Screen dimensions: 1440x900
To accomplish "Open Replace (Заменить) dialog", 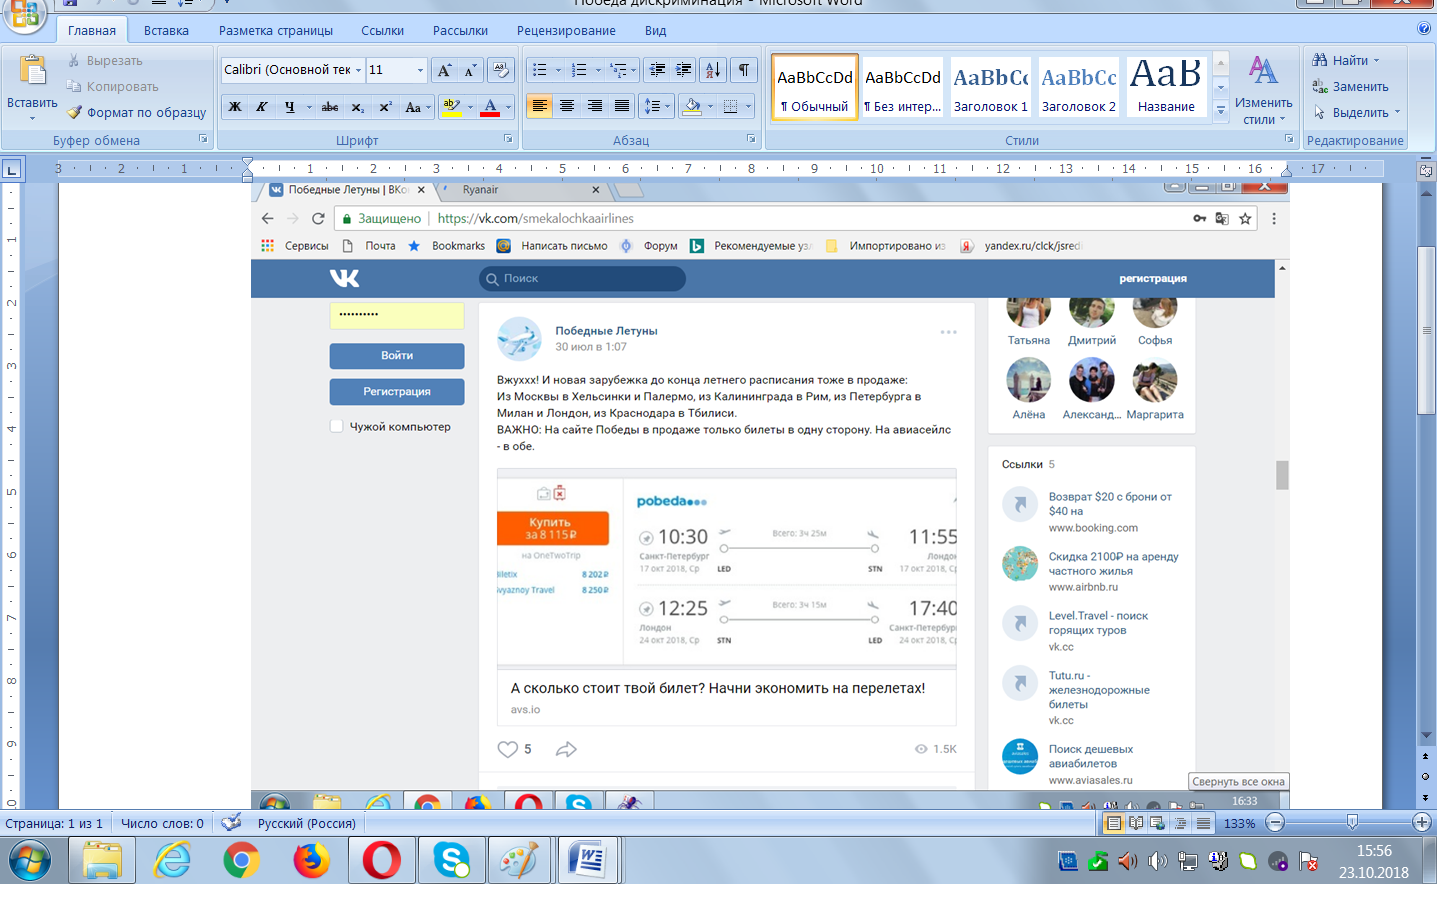I will [1350, 87].
